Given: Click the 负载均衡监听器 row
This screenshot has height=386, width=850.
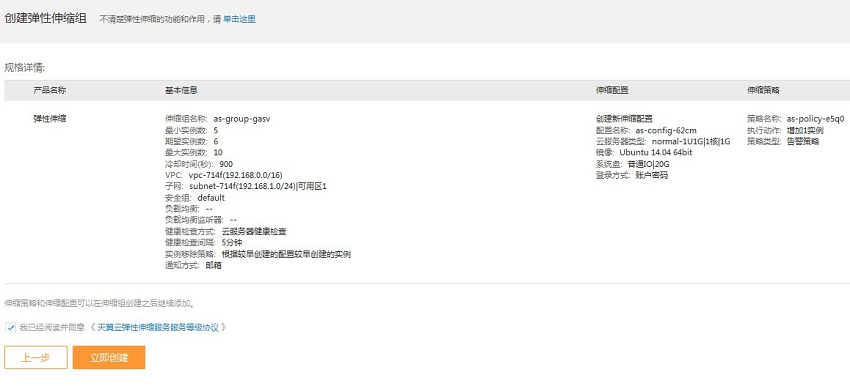Looking at the screenshot, I should coord(201,220).
